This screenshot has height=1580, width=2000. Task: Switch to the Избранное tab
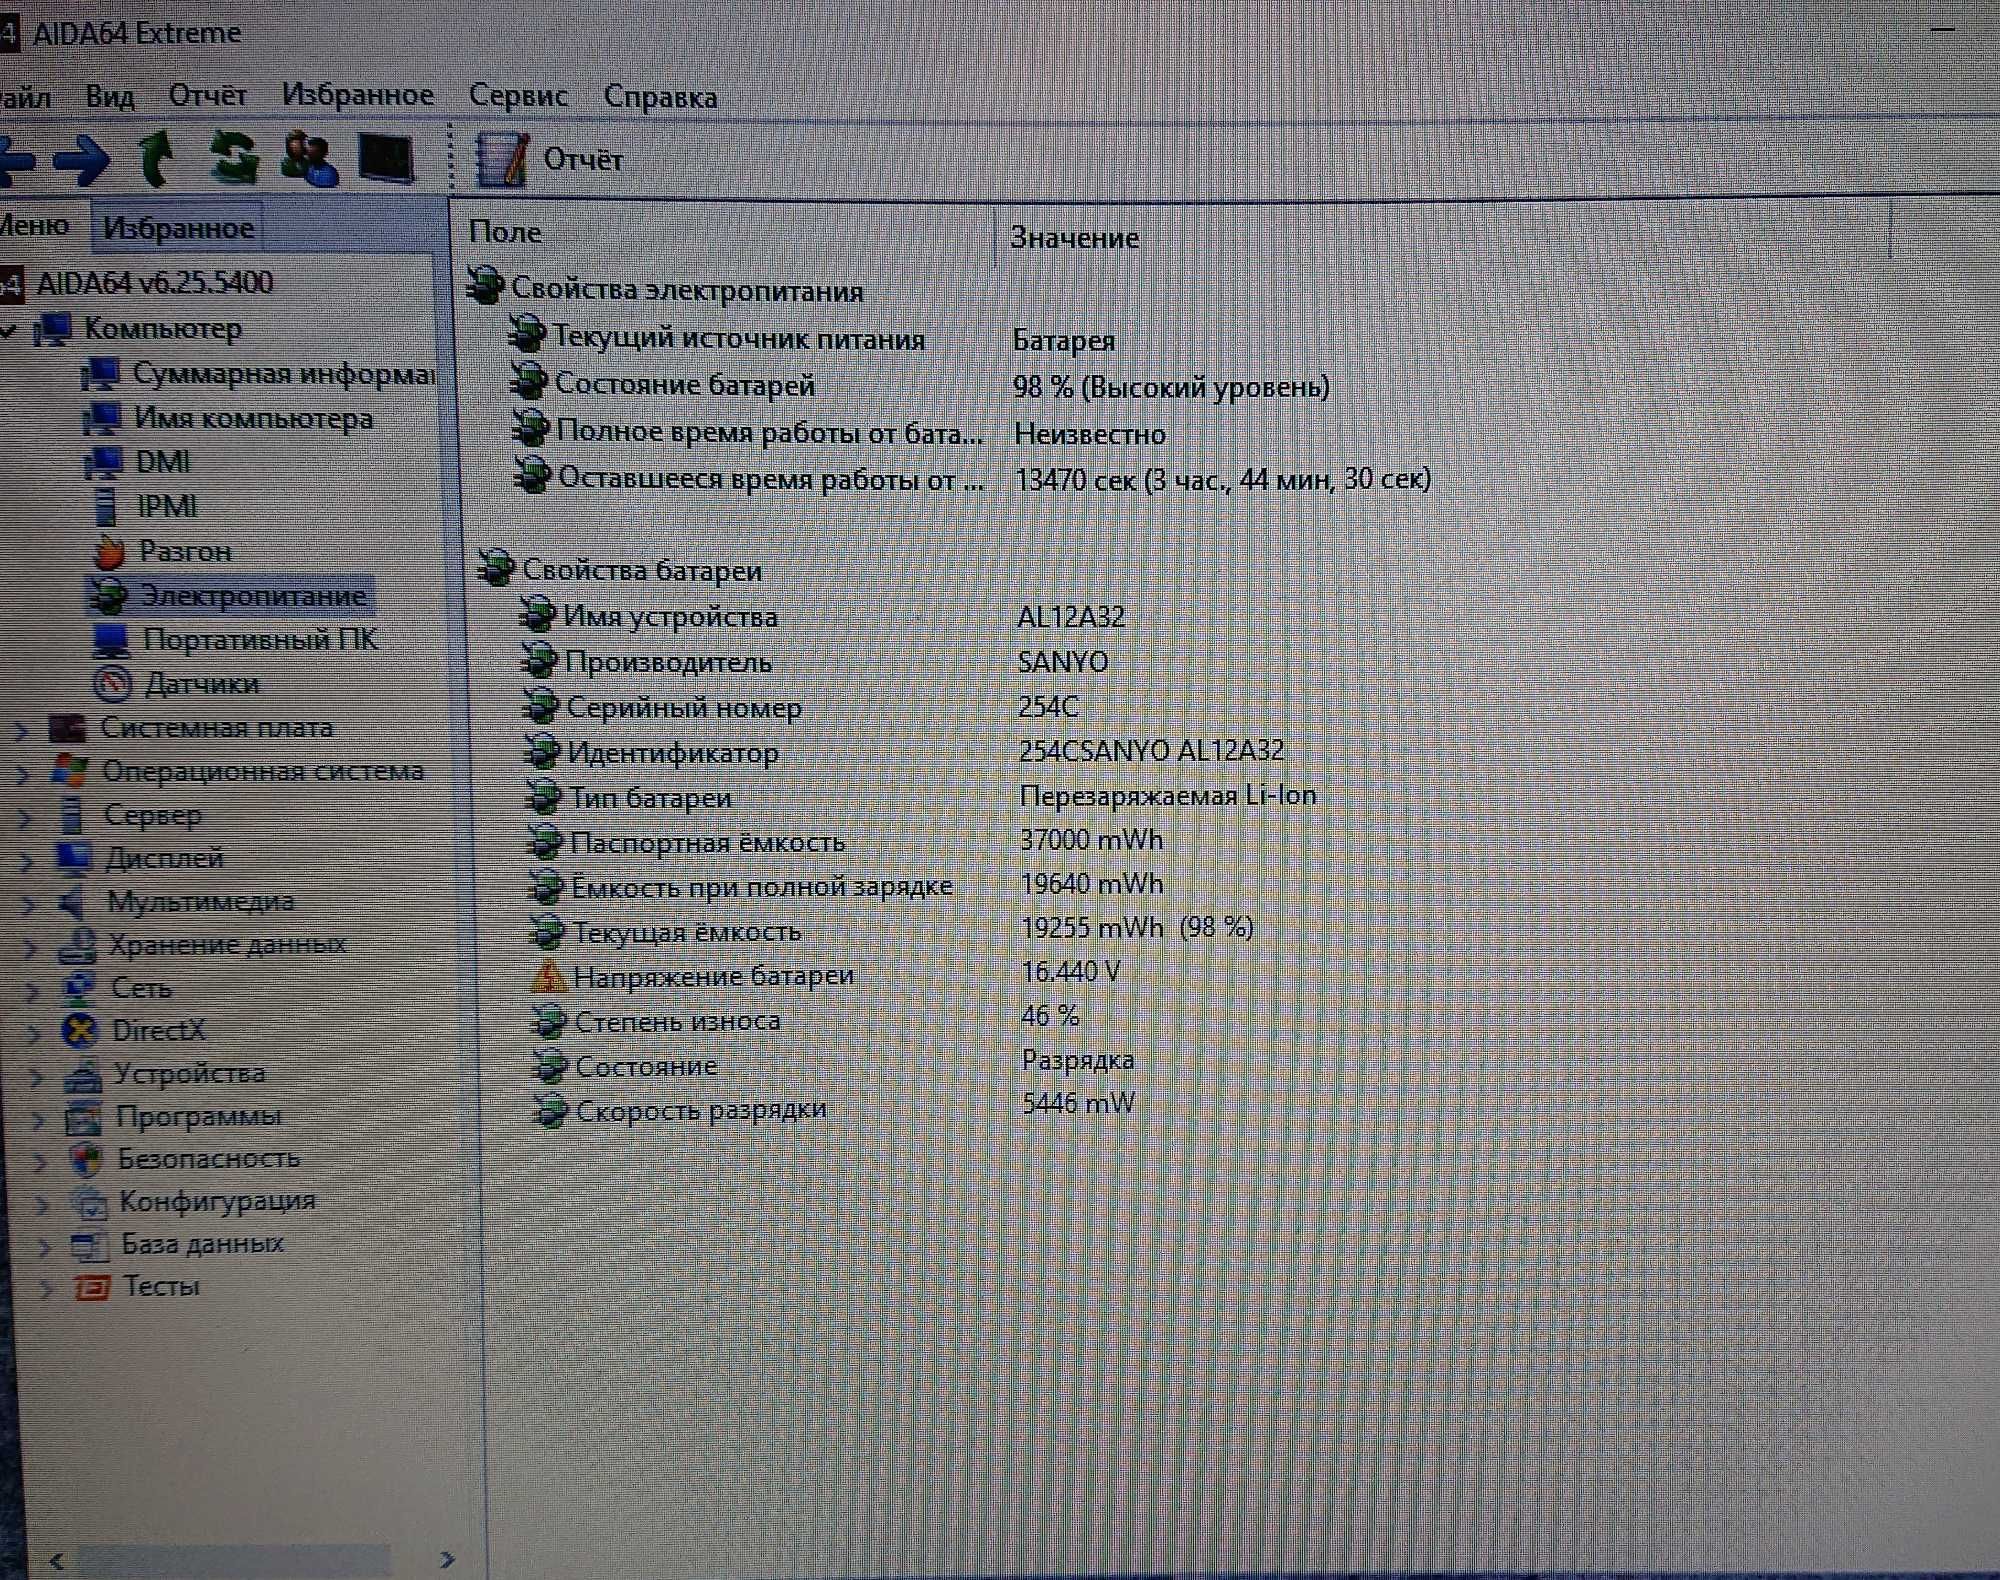(178, 228)
